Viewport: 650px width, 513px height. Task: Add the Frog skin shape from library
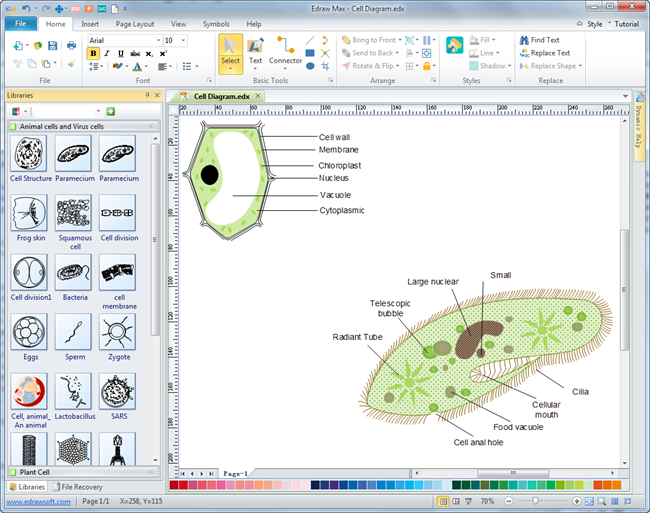point(29,214)
